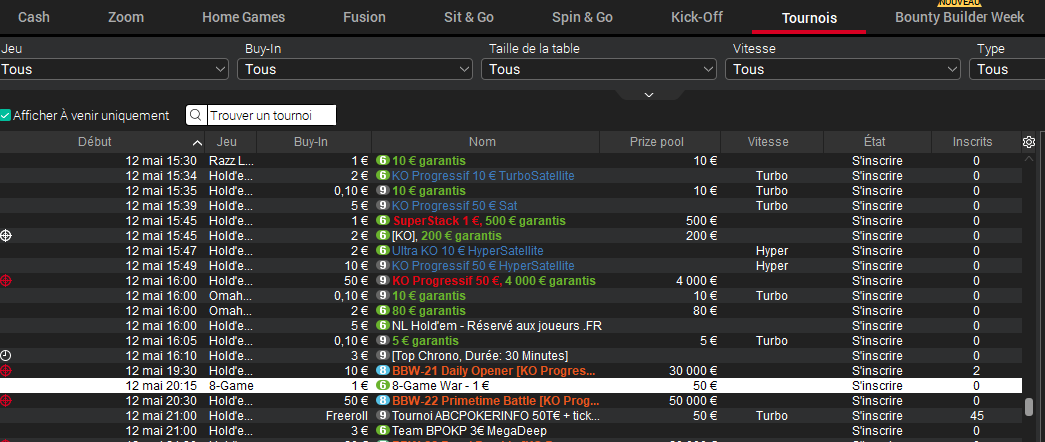Open the Type filter dropdown
The height and width of the screenshot is (442, 1045).
coord(1007,69)
